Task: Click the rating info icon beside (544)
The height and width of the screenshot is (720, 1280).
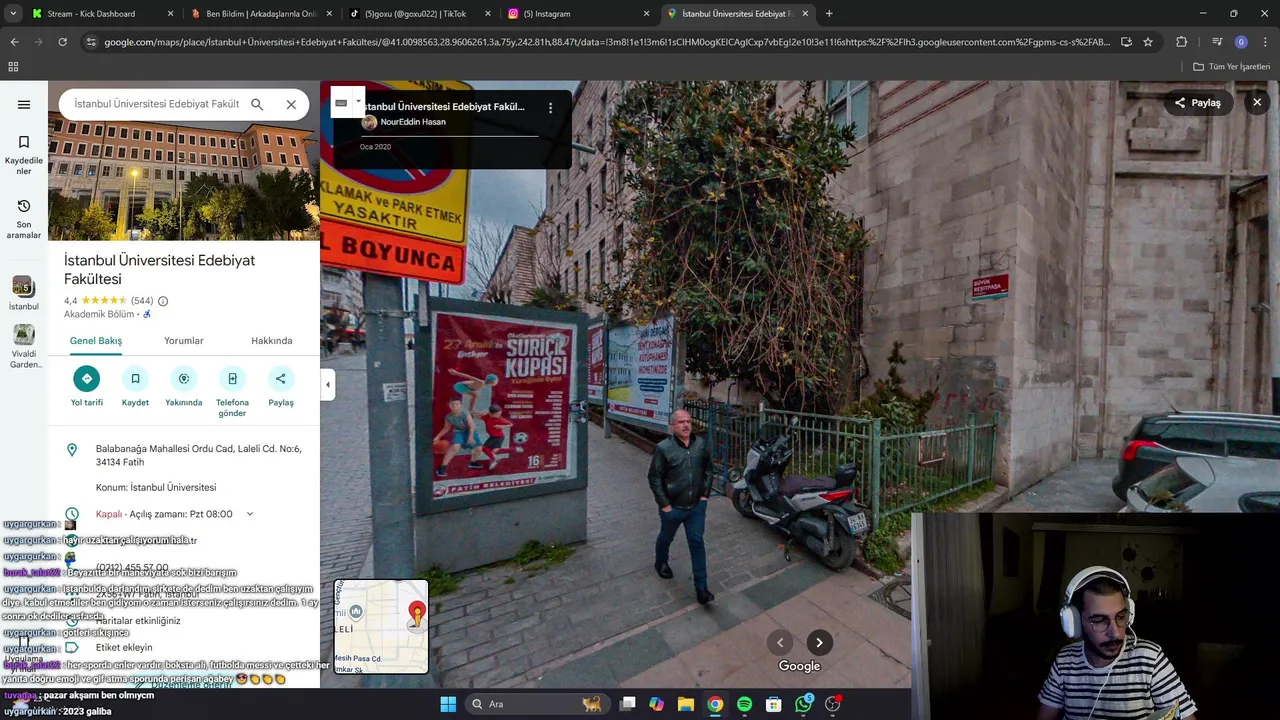Action: pos(163,301)
